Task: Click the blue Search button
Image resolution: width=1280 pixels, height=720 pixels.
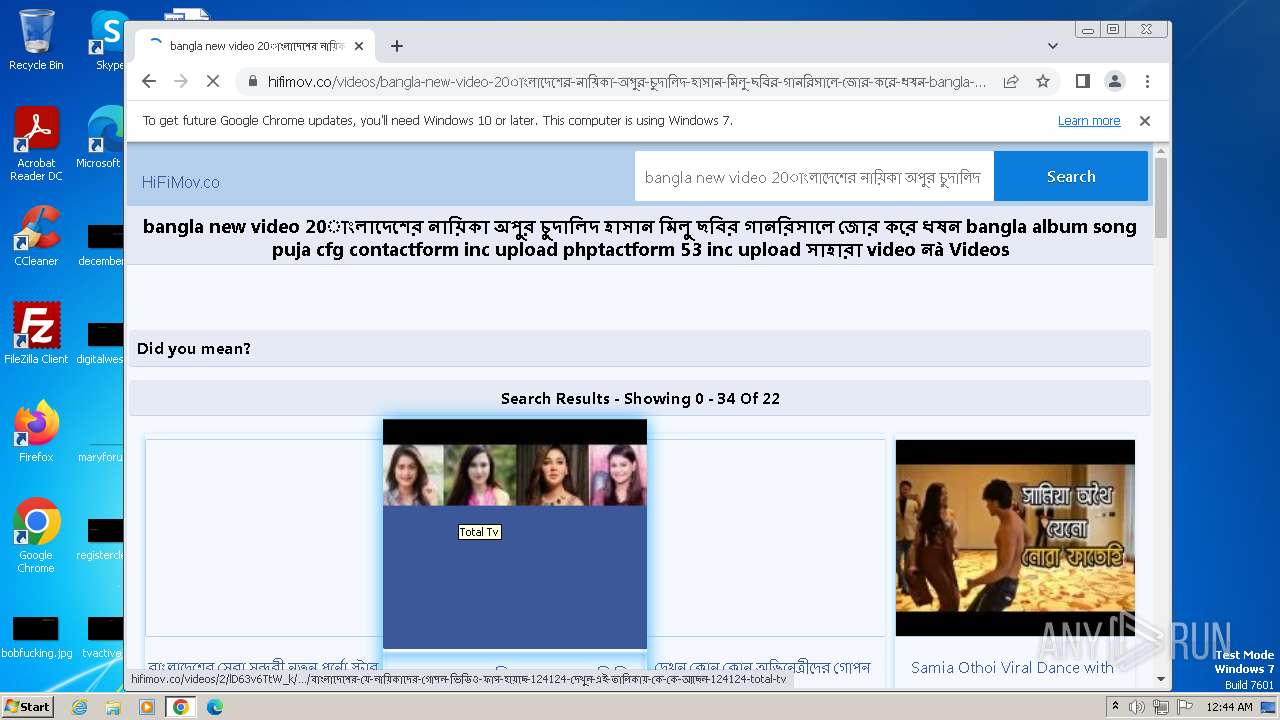Action: tap(1071, 177)
